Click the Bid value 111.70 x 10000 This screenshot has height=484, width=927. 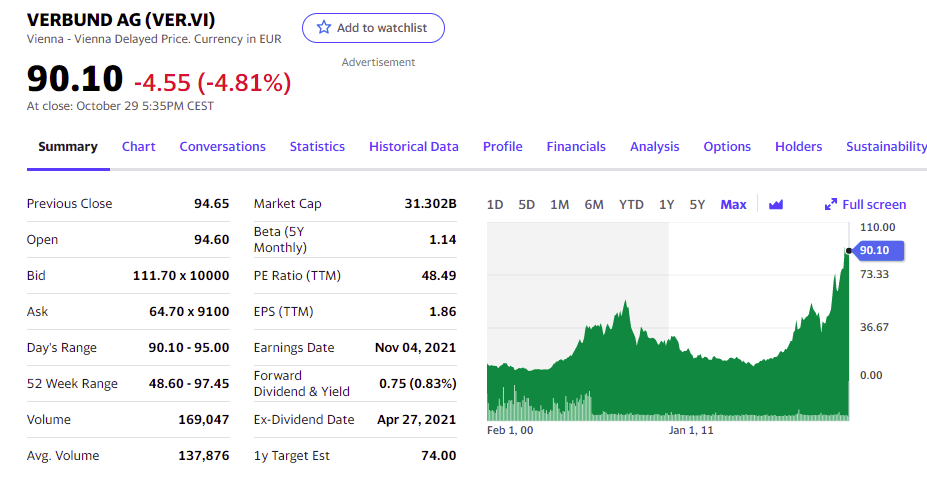(181, 275)
